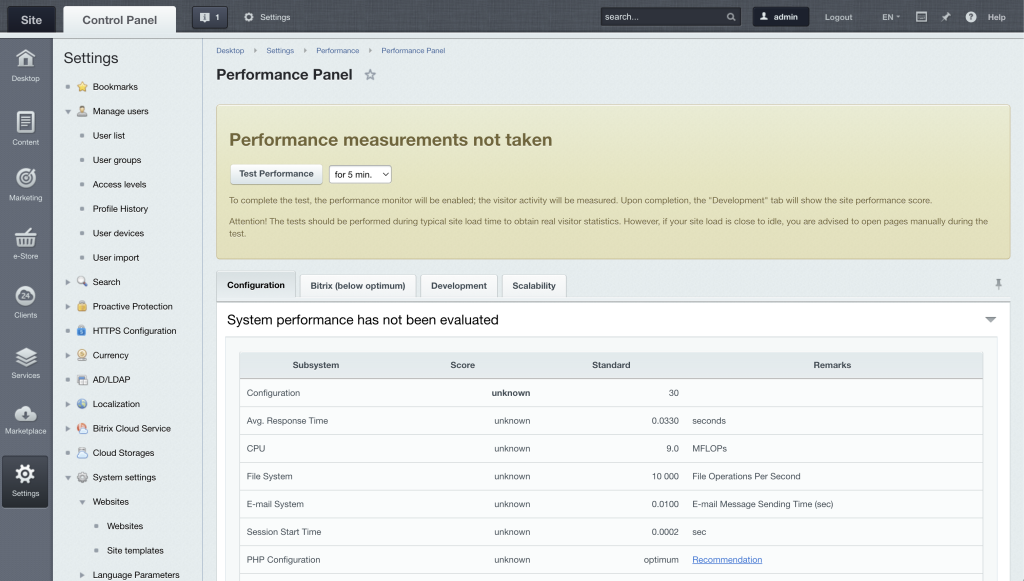Click the Currency icon in tree

[x=82, y=355]
